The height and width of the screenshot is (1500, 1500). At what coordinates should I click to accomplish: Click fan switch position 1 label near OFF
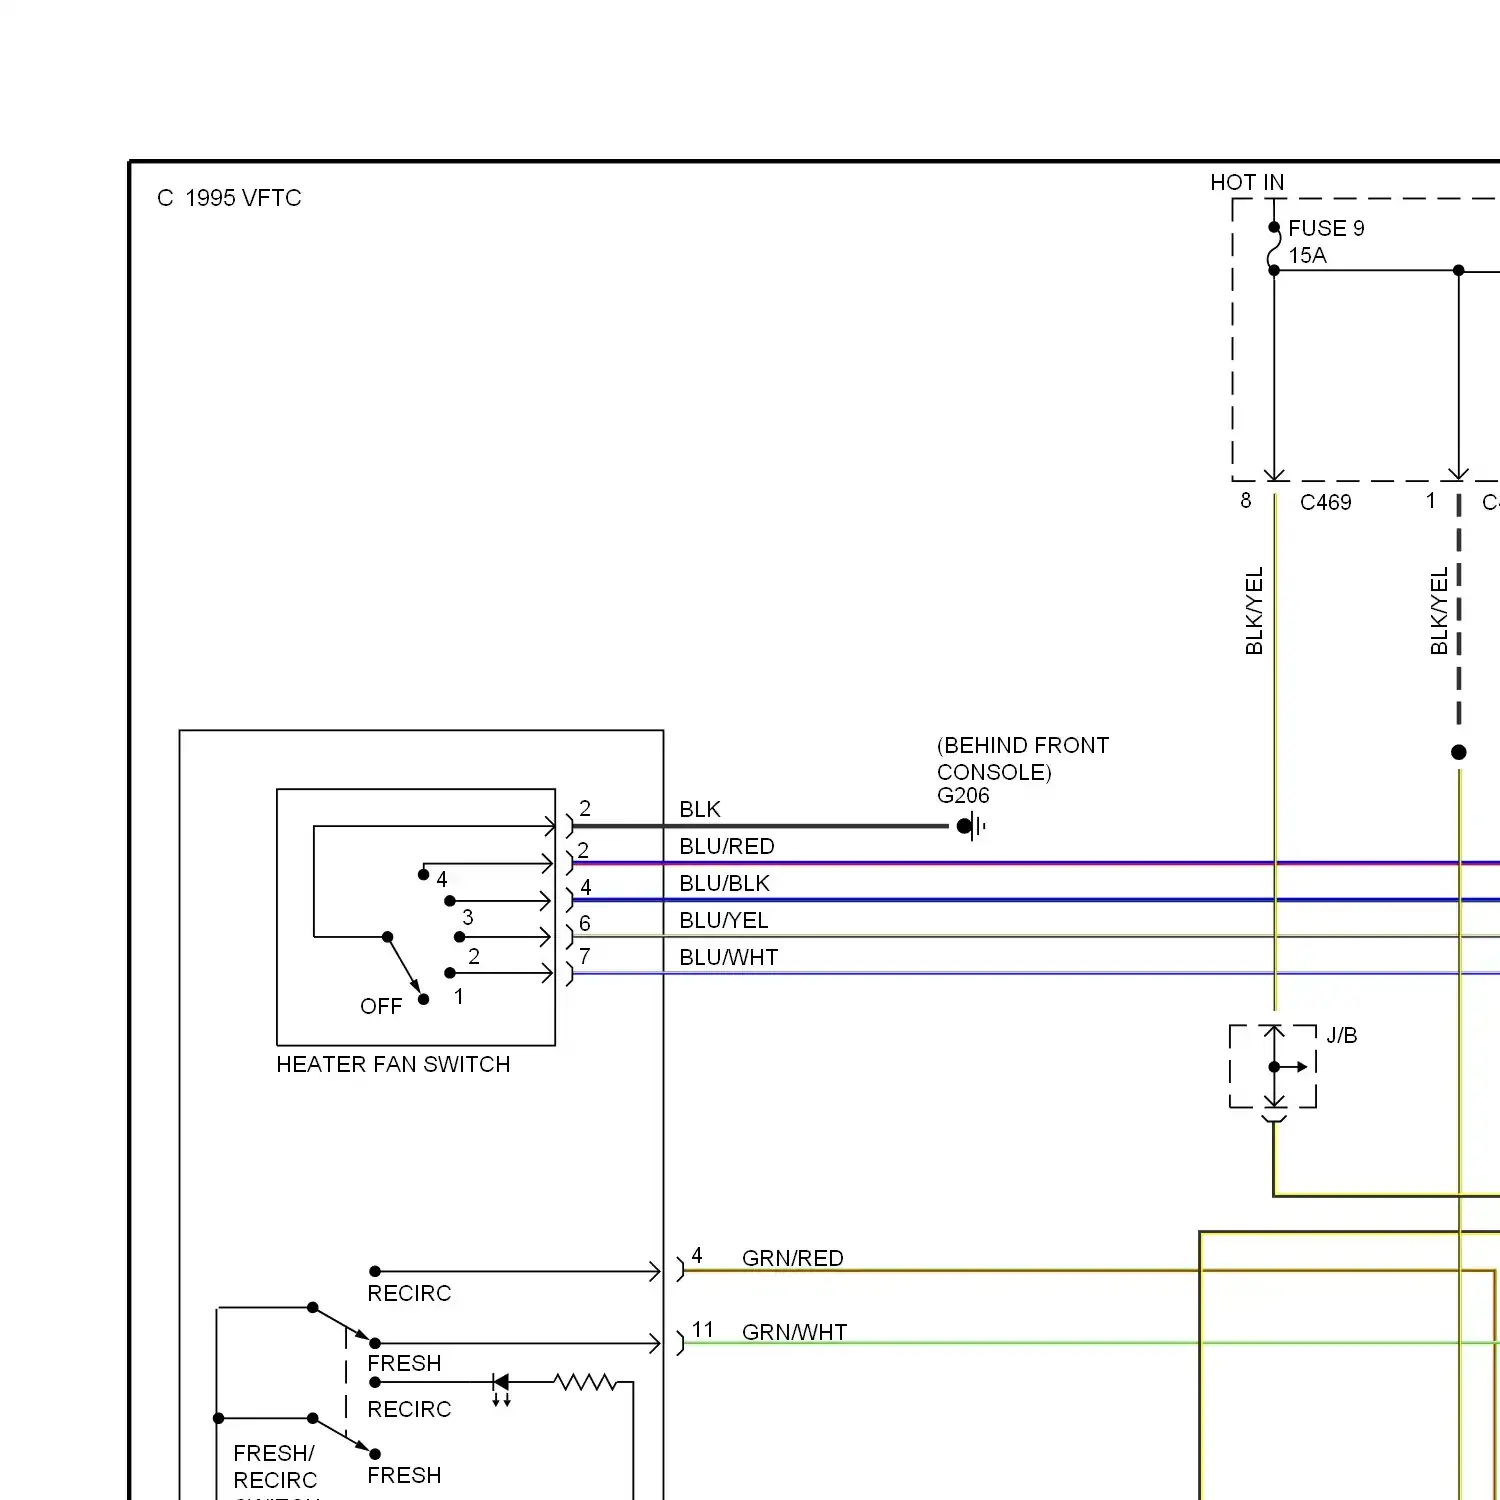point(458,996)
